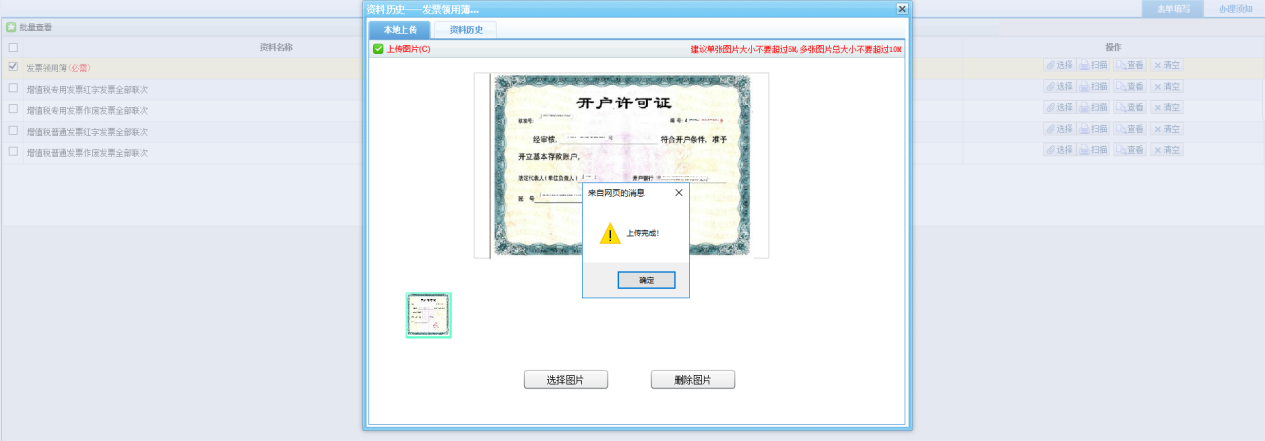Toggle the select-all checkbox in table header
This screenshot has height=441, width=1265.
click(x=13, y=47)
